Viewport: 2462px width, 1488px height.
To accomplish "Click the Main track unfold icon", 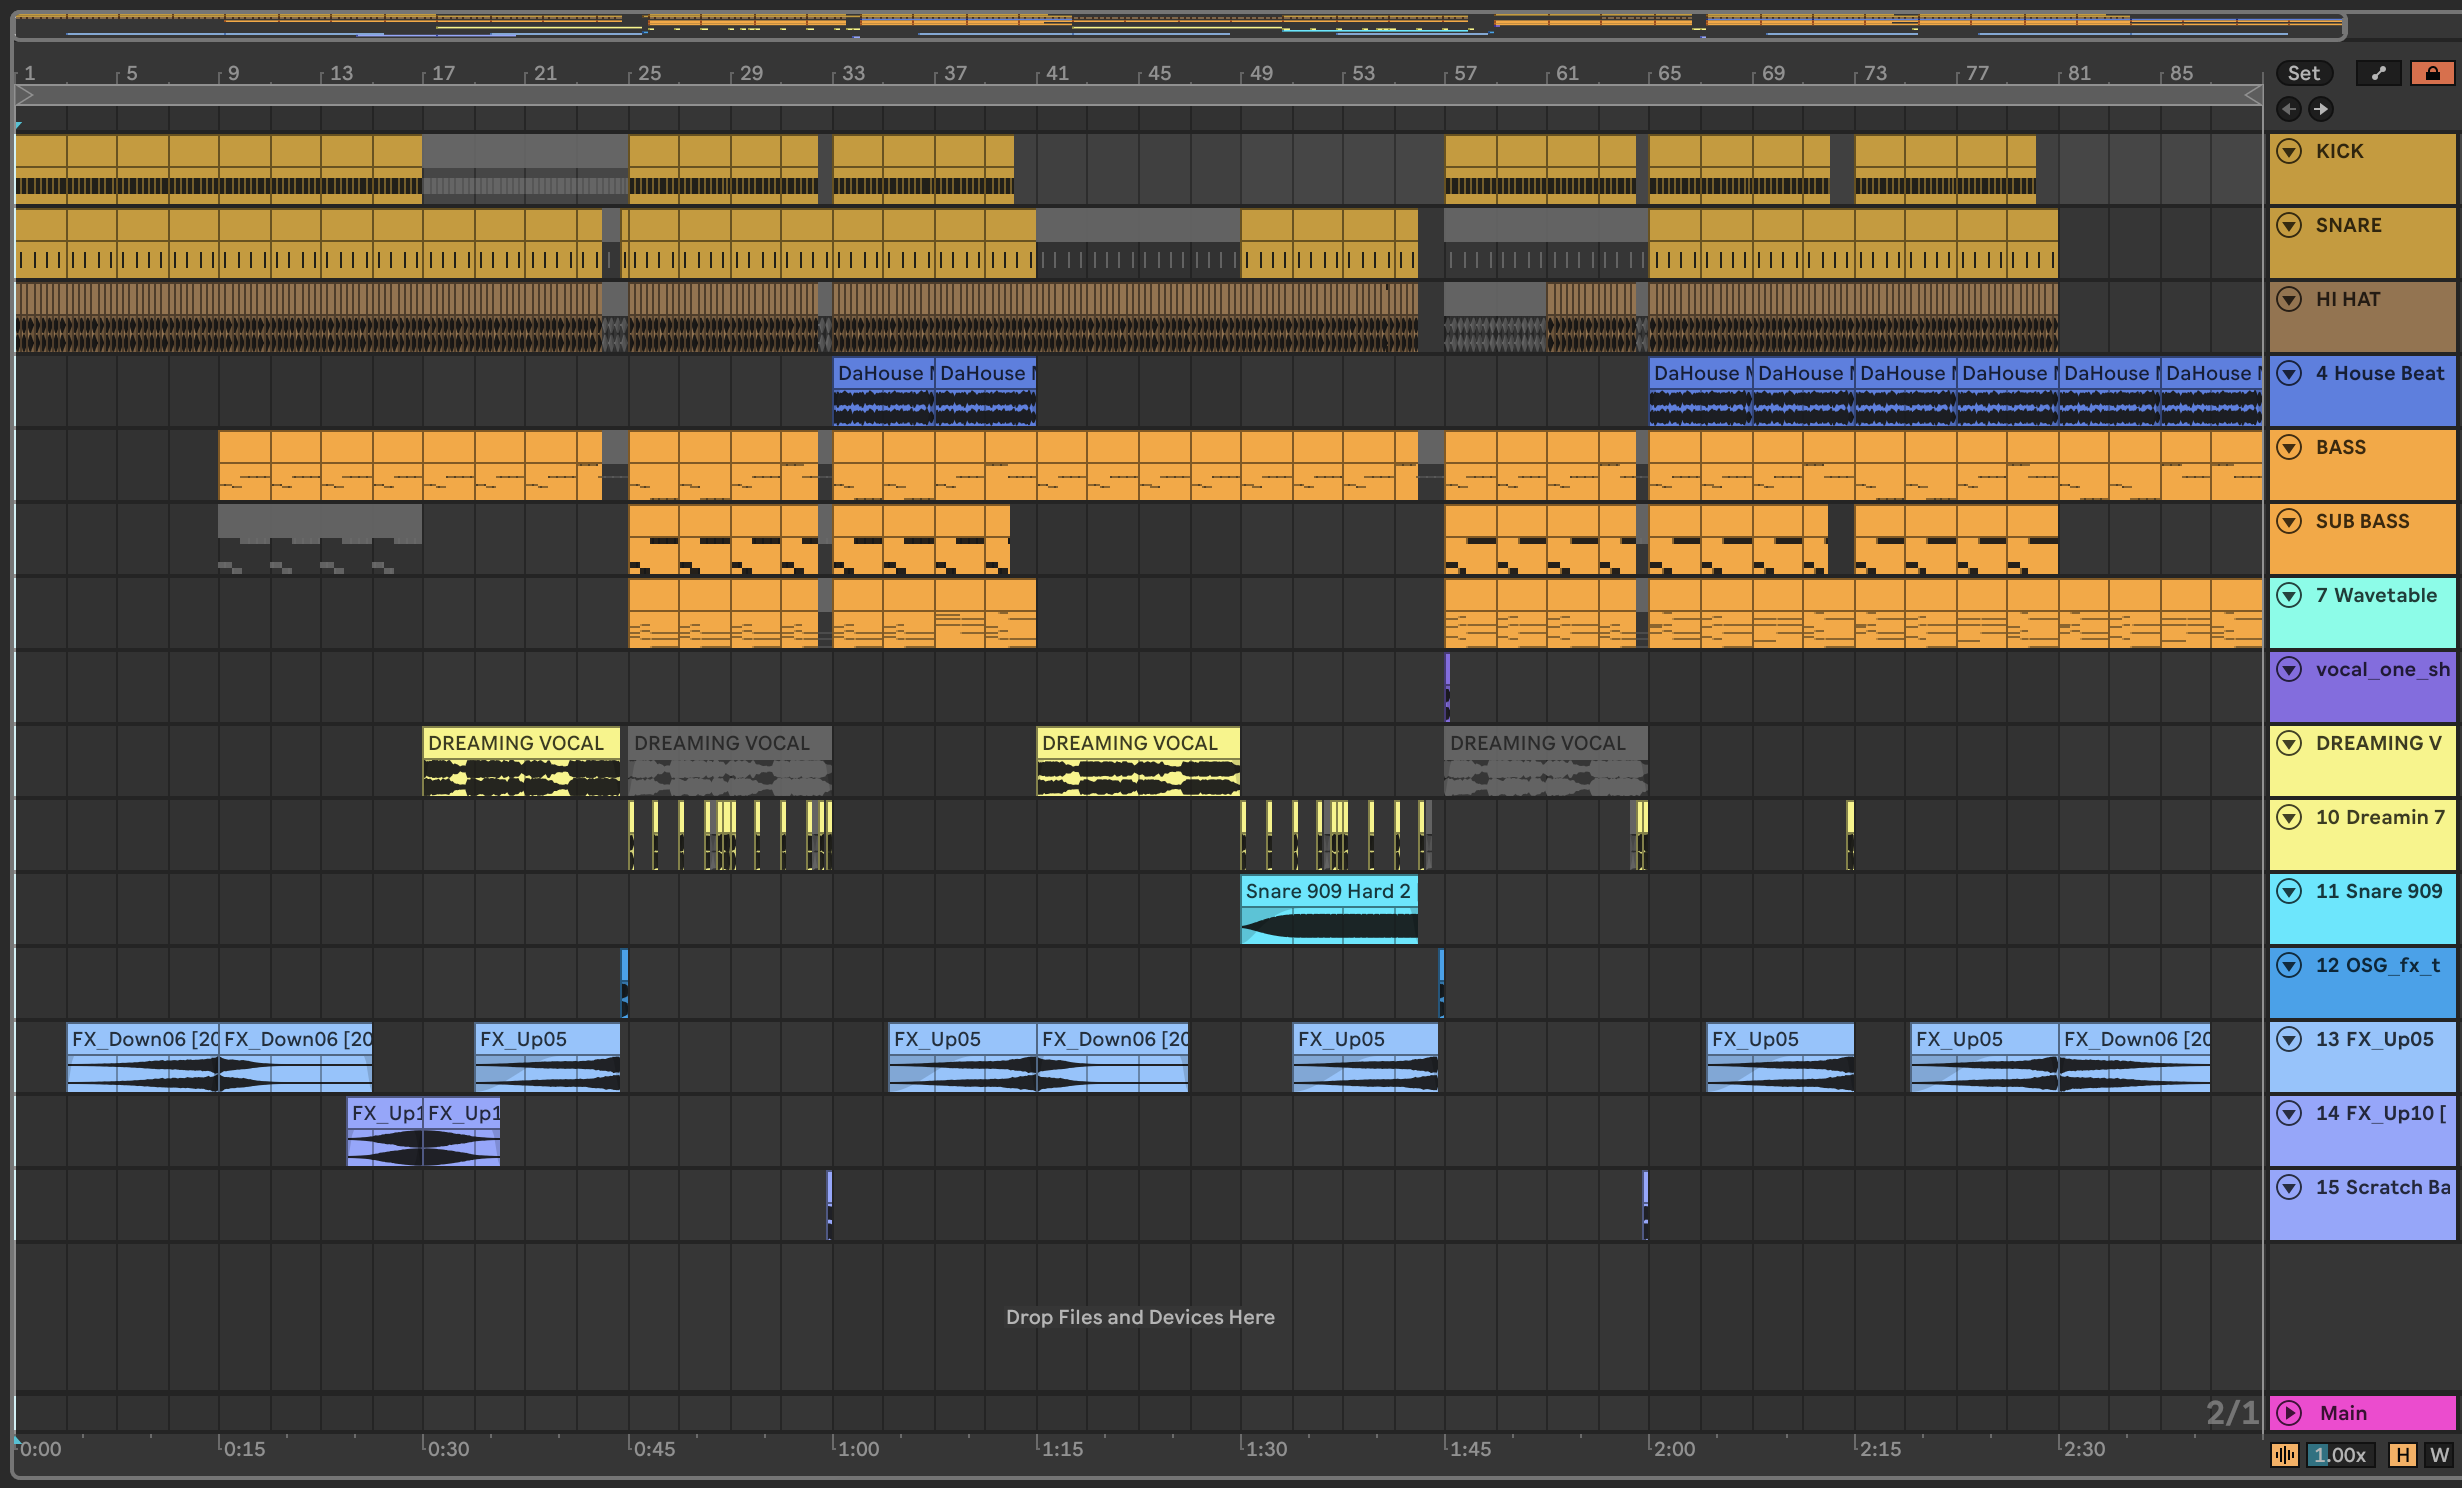I will 2289,1413.
